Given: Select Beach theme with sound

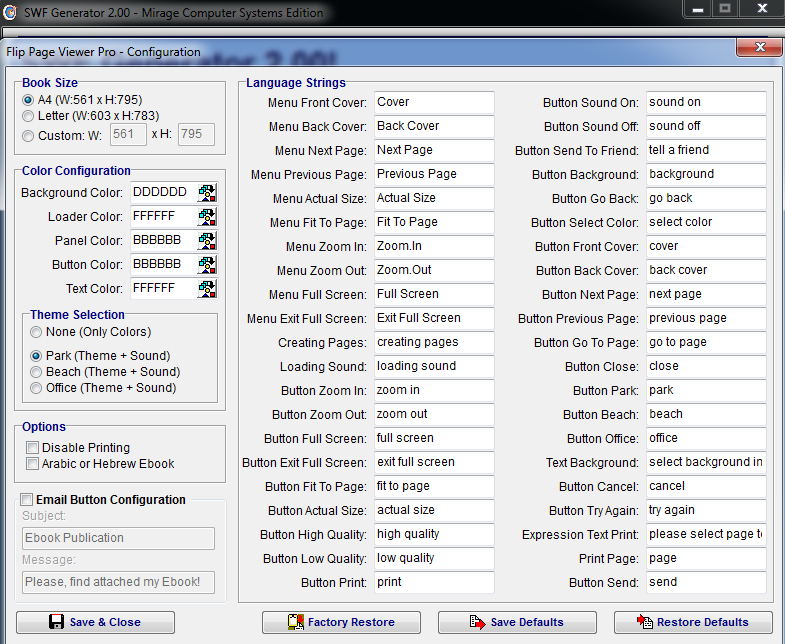Looking at the screenshot, I should [37, 372].
